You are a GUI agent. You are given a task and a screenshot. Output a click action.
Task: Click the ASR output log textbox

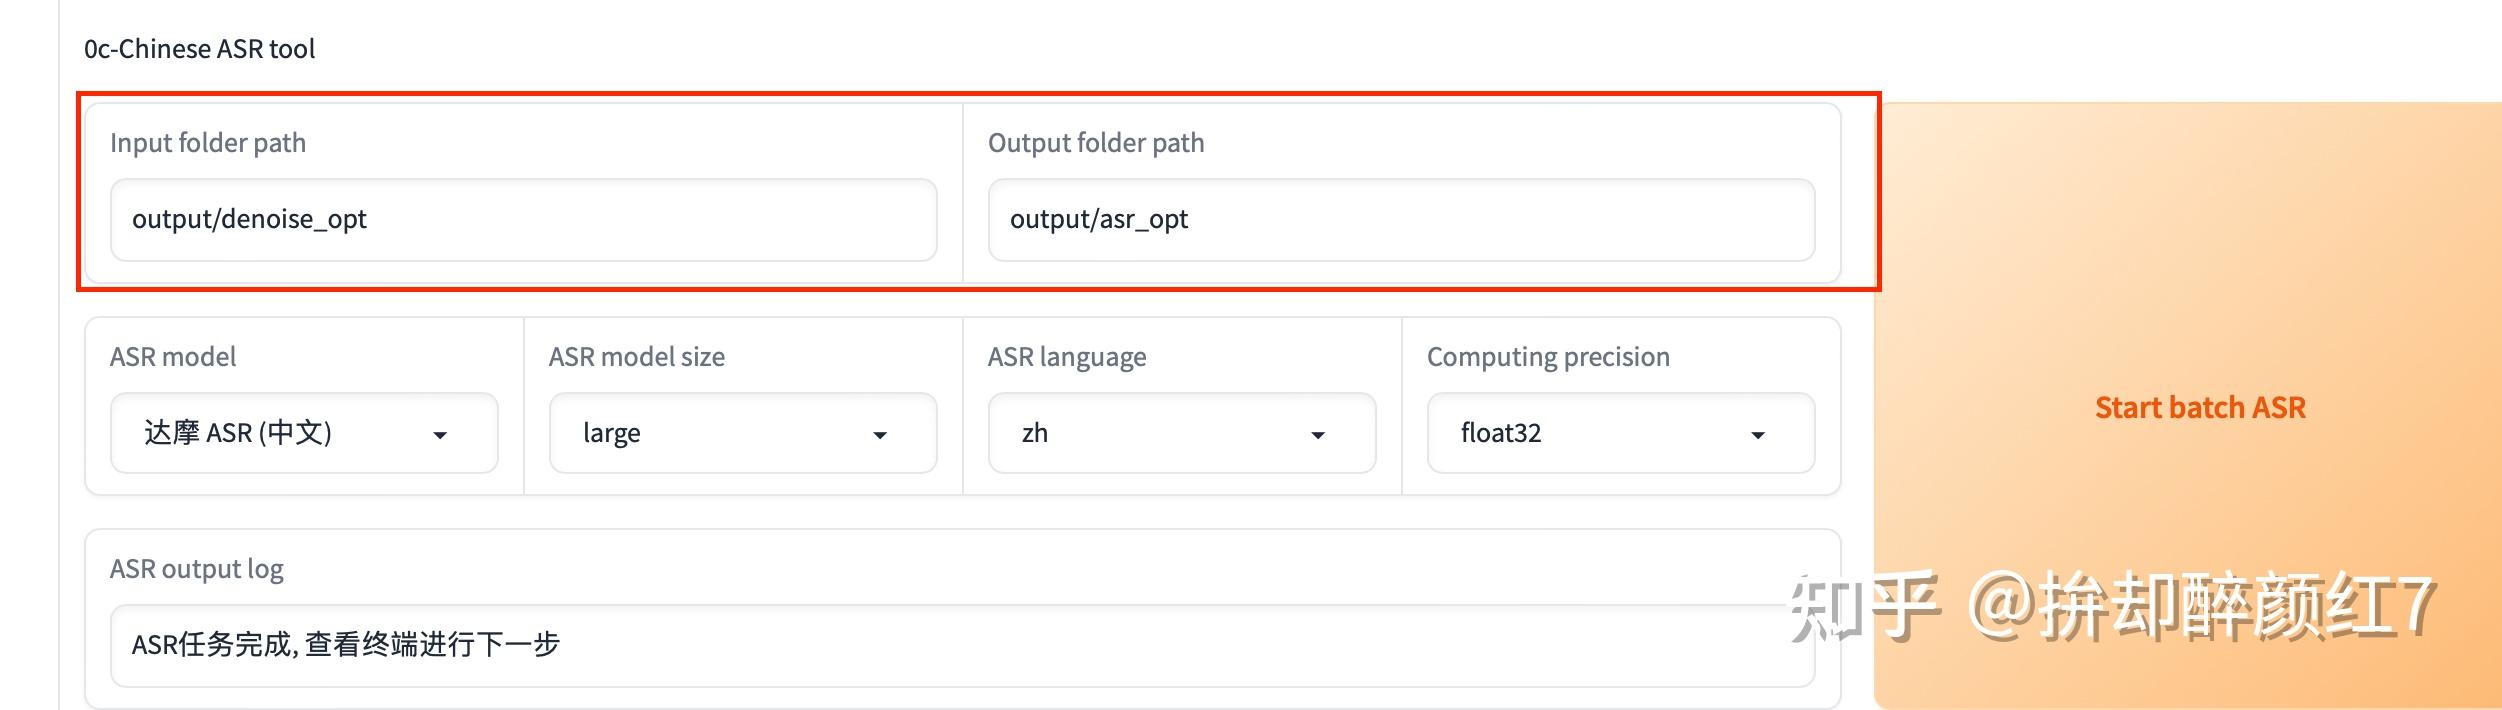pyautogui.click(x=960, y=645)
